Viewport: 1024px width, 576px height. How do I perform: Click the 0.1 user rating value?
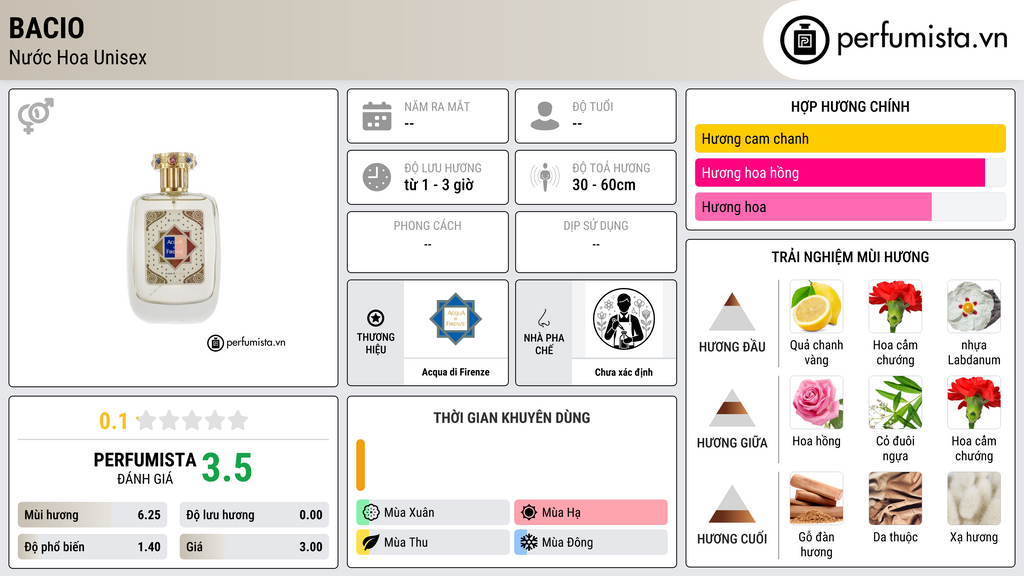(114, 421)
